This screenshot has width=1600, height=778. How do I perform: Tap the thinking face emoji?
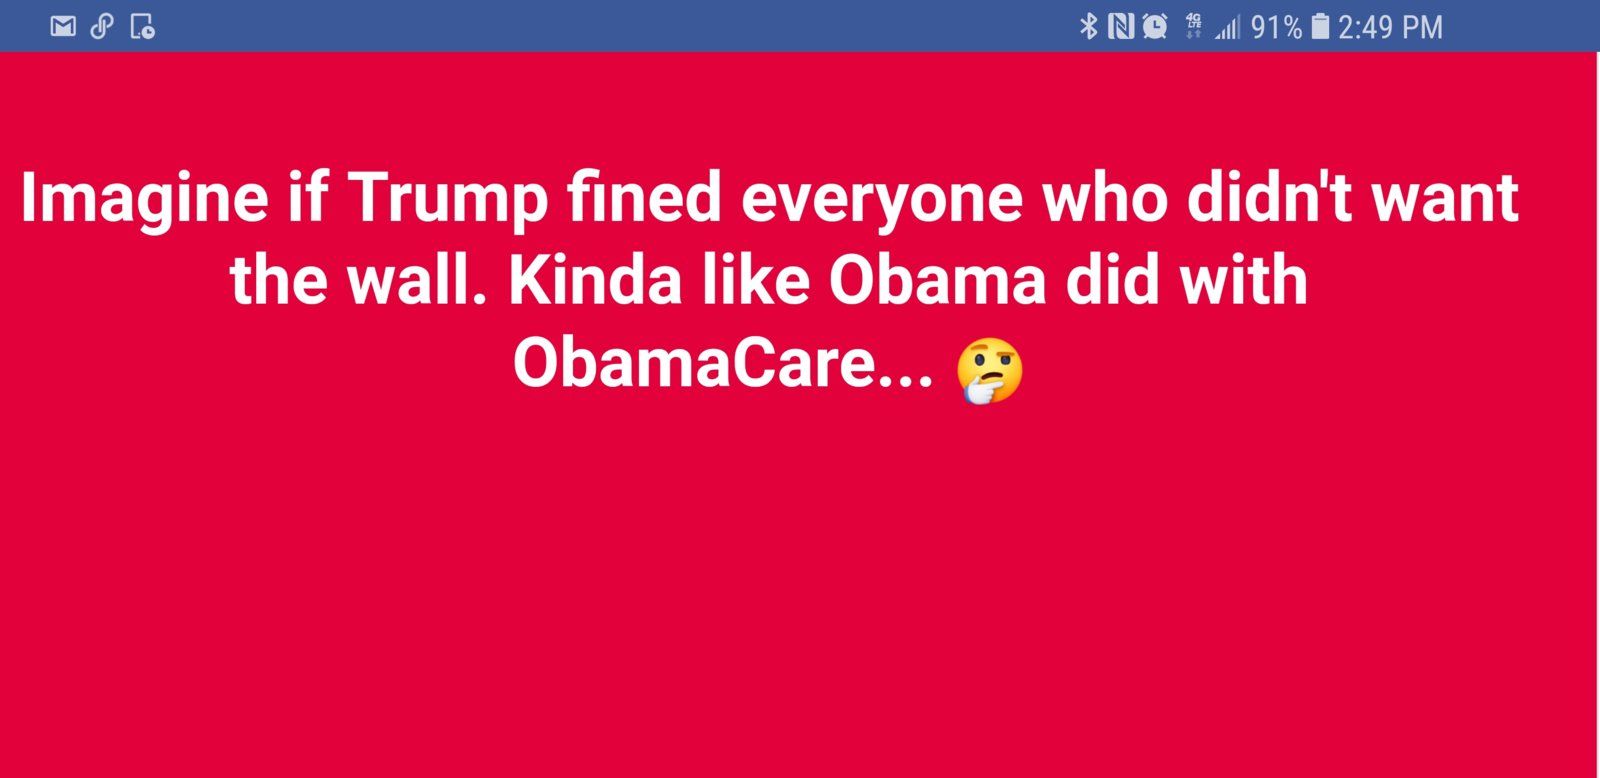tap(990, 371)
